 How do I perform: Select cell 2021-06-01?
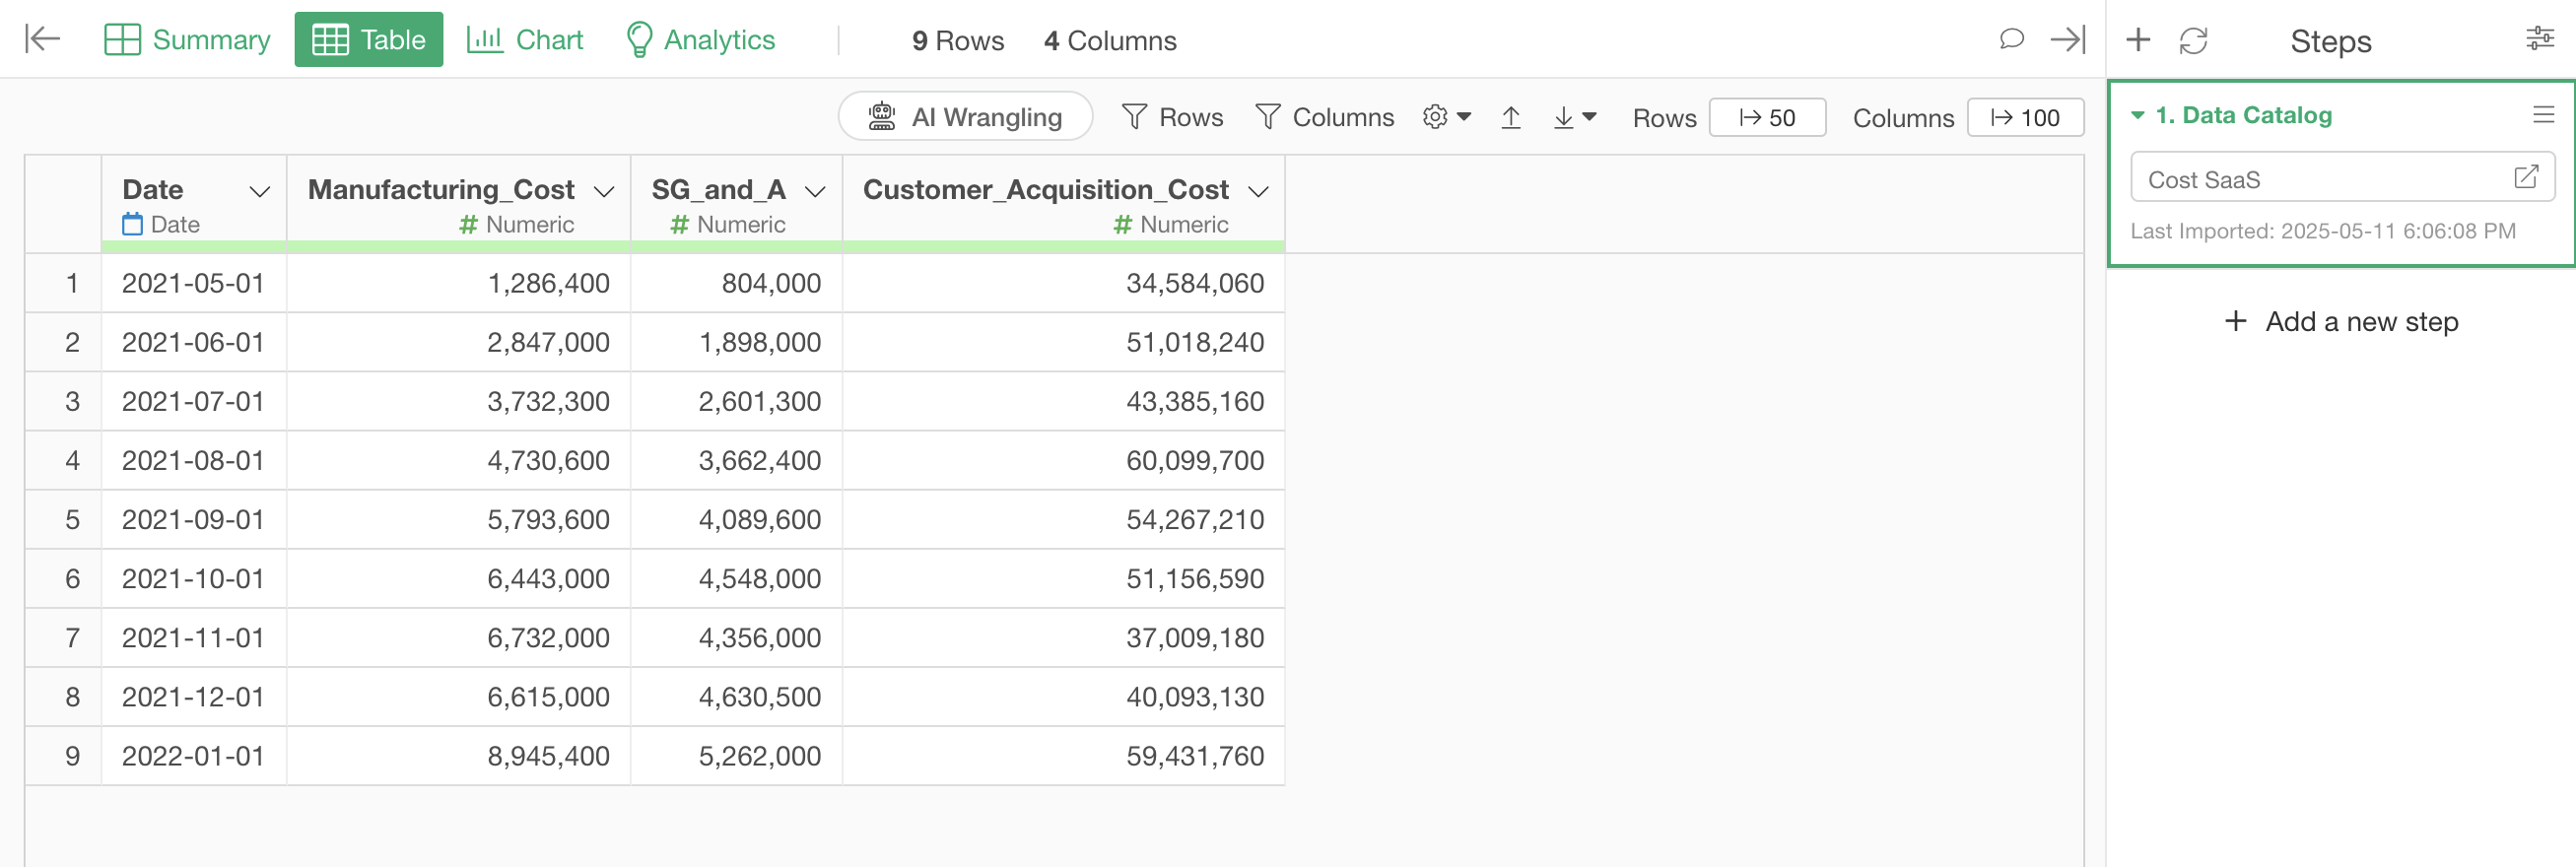194,342
